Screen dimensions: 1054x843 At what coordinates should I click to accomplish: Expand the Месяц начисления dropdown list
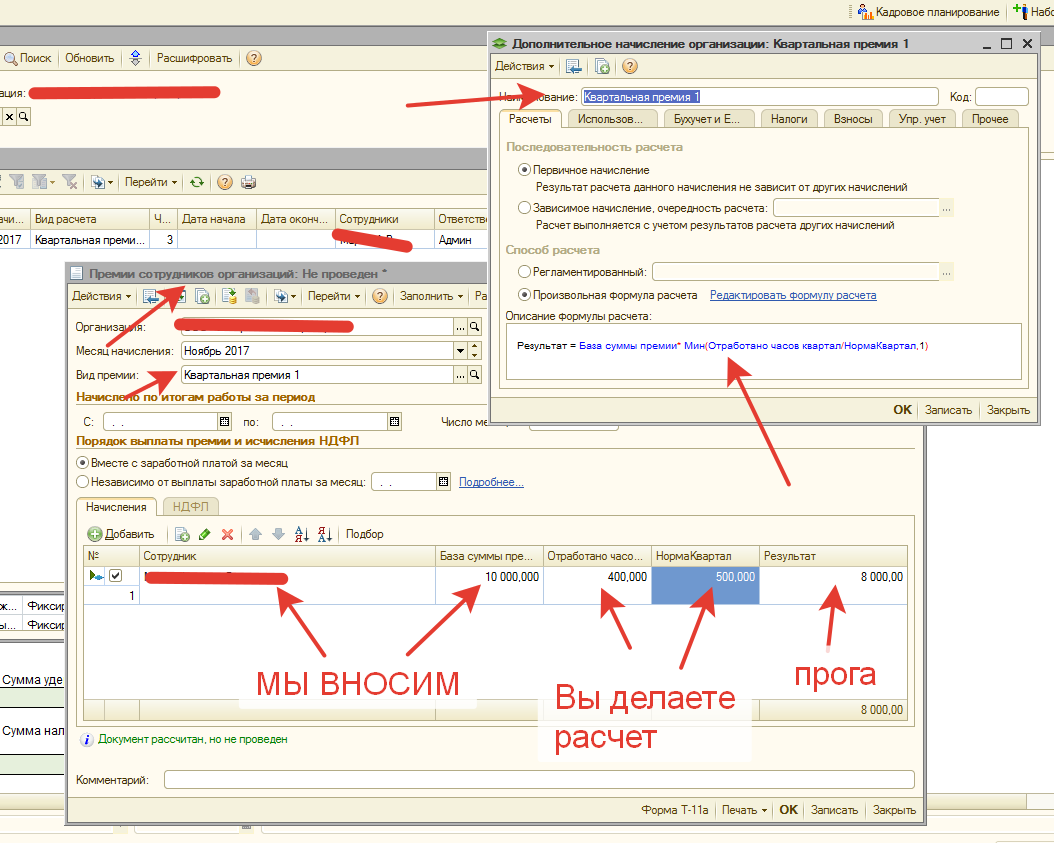pyautogui.click(x=461, y=351)
